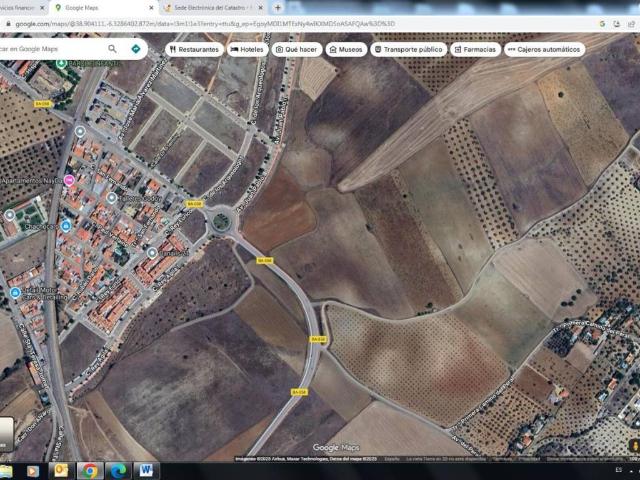Show Farmacias on the map

pyautogui.click(x=476, y=49)
